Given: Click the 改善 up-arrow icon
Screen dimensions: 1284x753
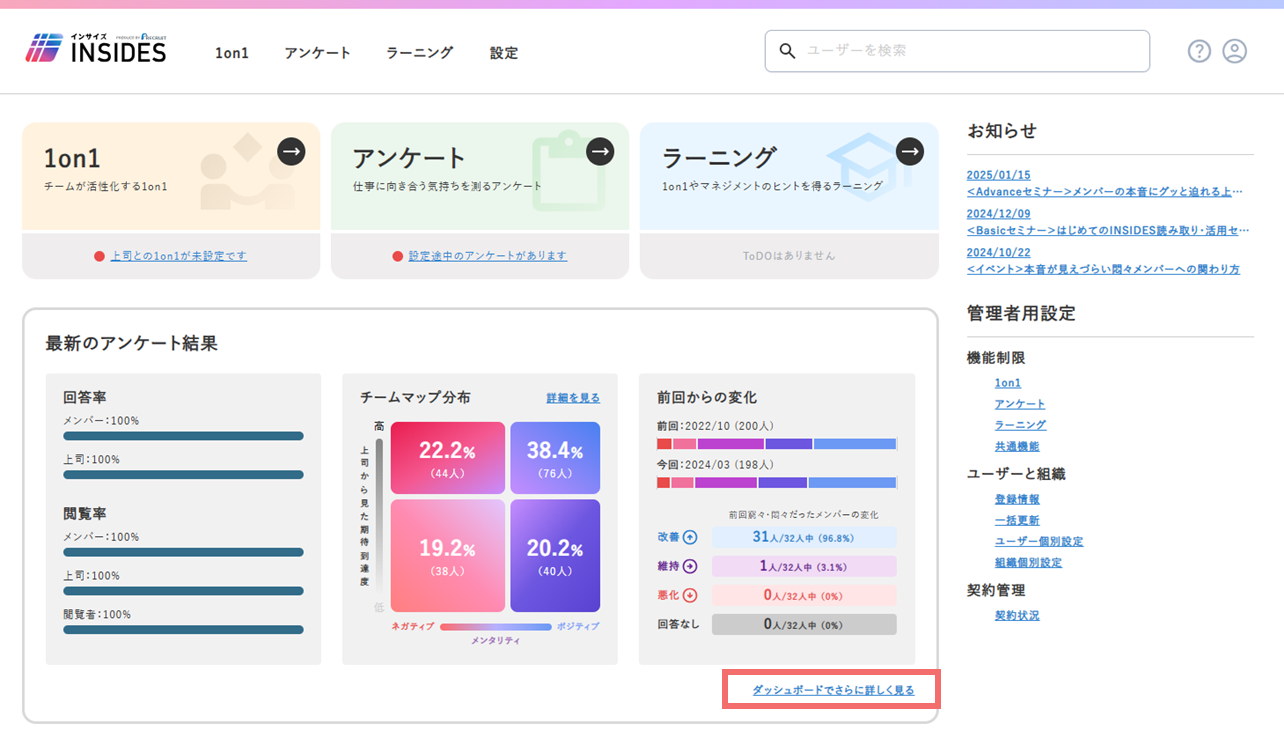Looking at the screenshot, I should [689, 537].
